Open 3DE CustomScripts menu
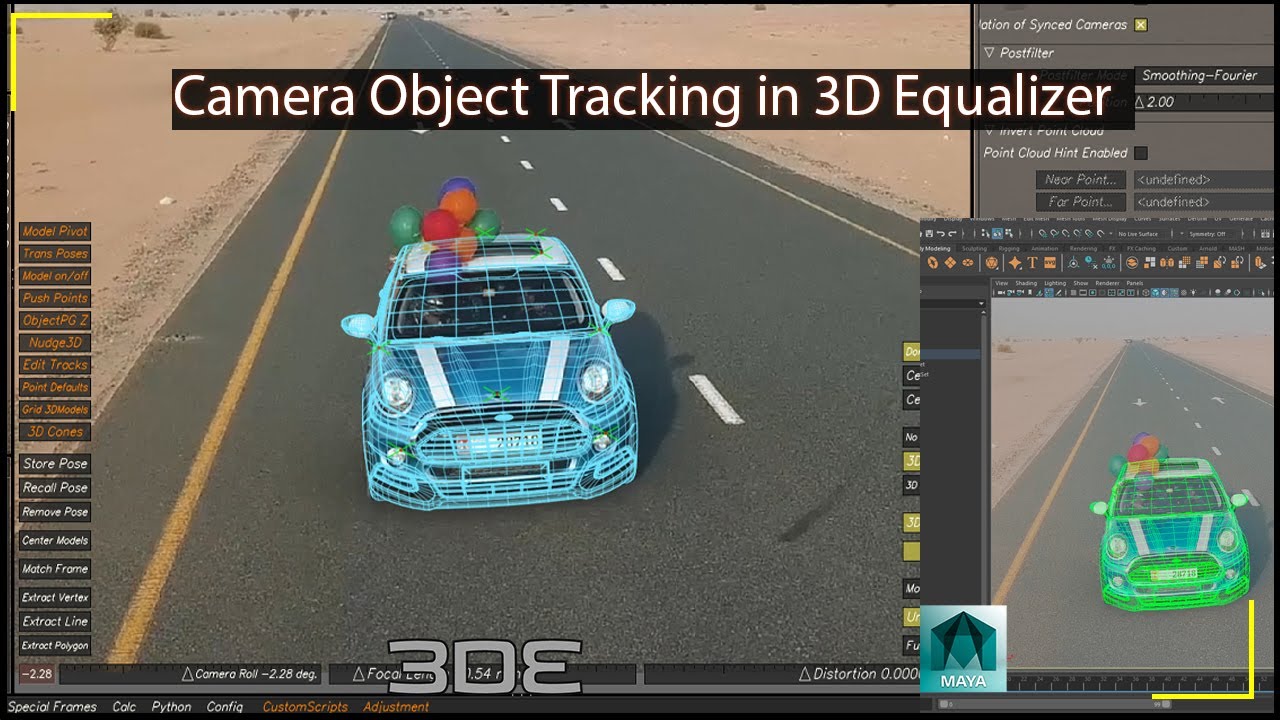Viewport: 1280px width, 720px height. coord(305,706)
